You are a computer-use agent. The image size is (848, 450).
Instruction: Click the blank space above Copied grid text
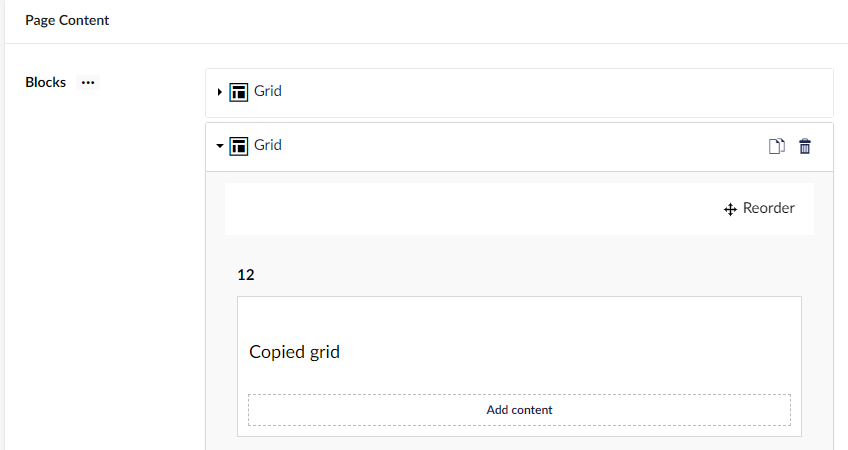[519, 318]
